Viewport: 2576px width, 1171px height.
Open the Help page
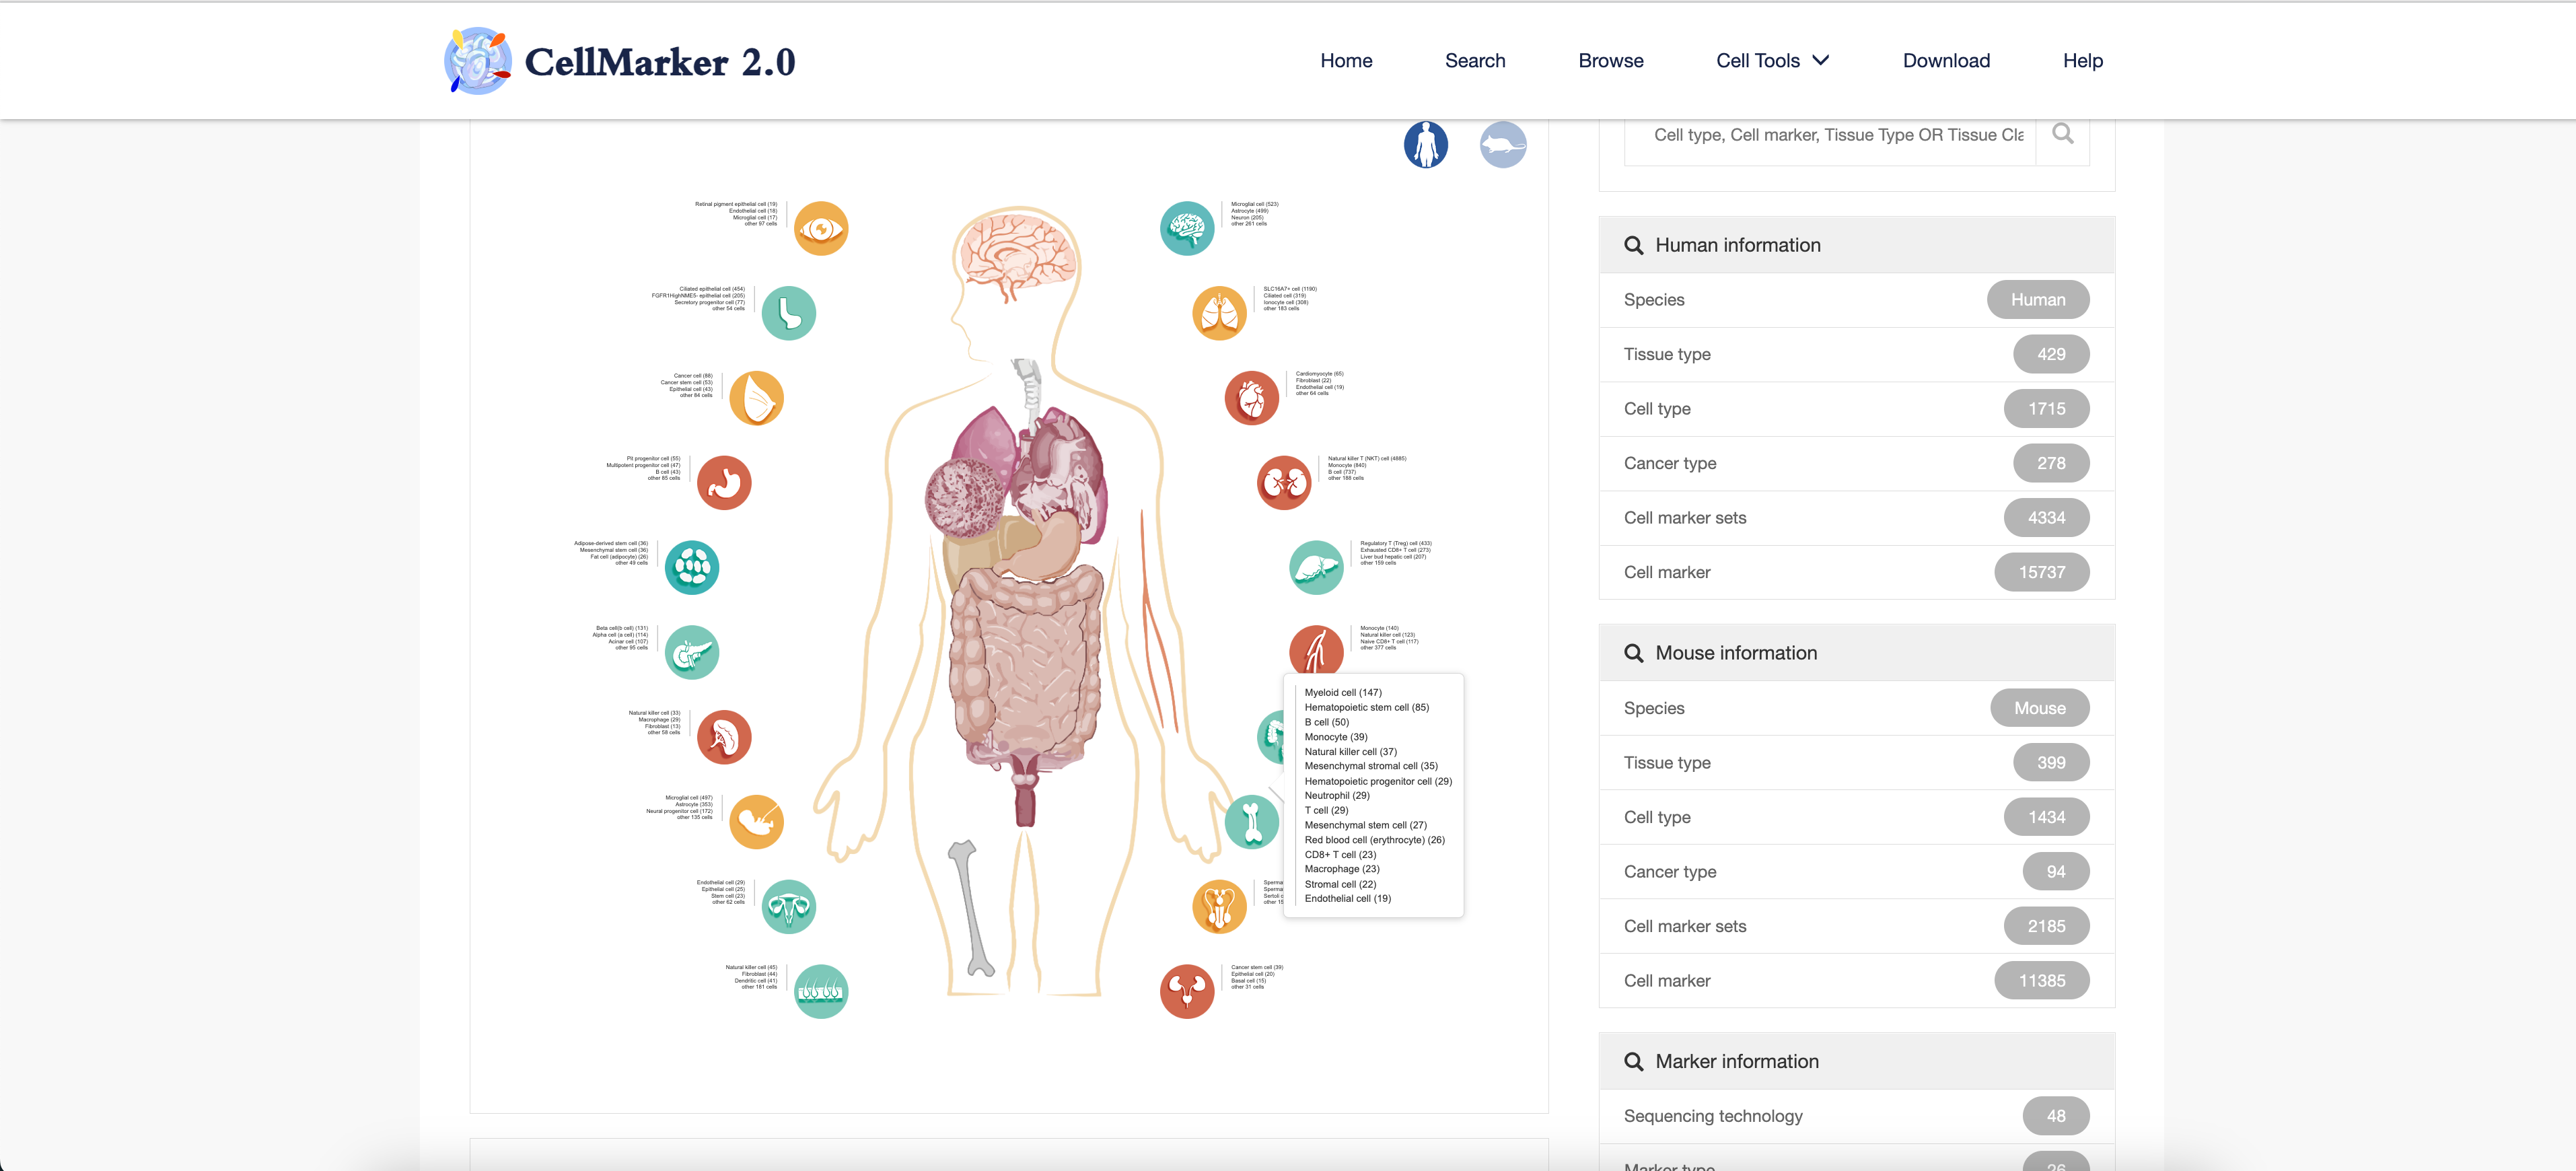2082,61
